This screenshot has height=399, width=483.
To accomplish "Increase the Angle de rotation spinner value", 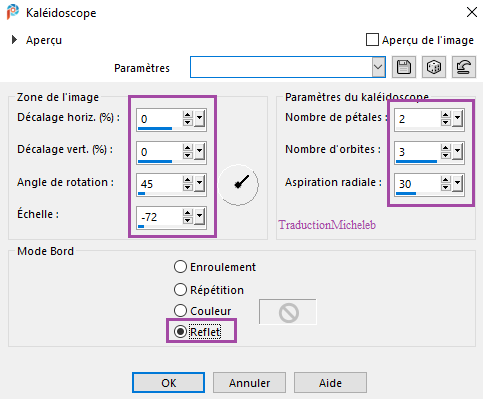I will tap(187, 180).
